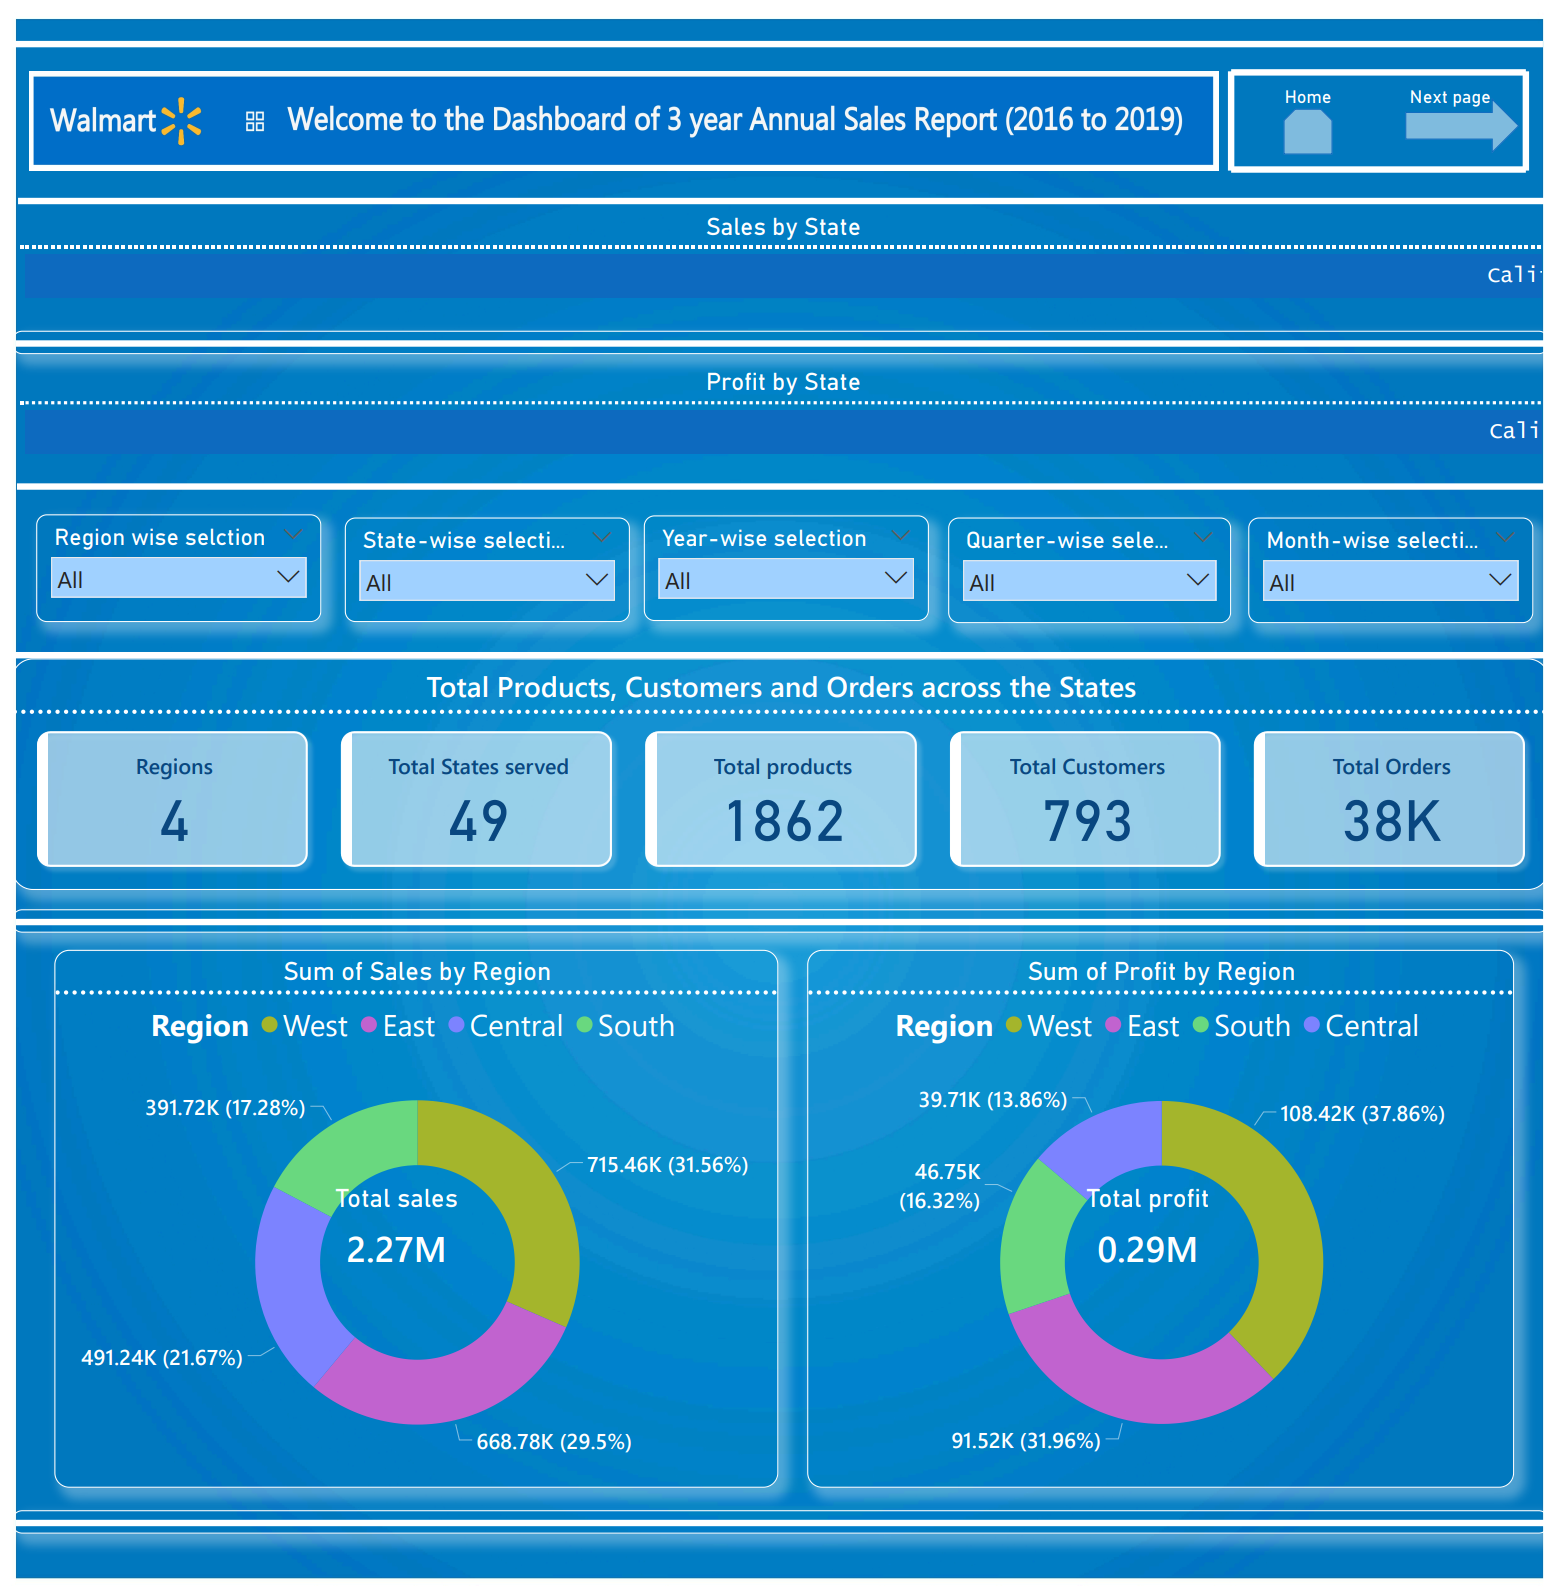
Task: Open the Region wise selection dropdown
Action: 179,578
